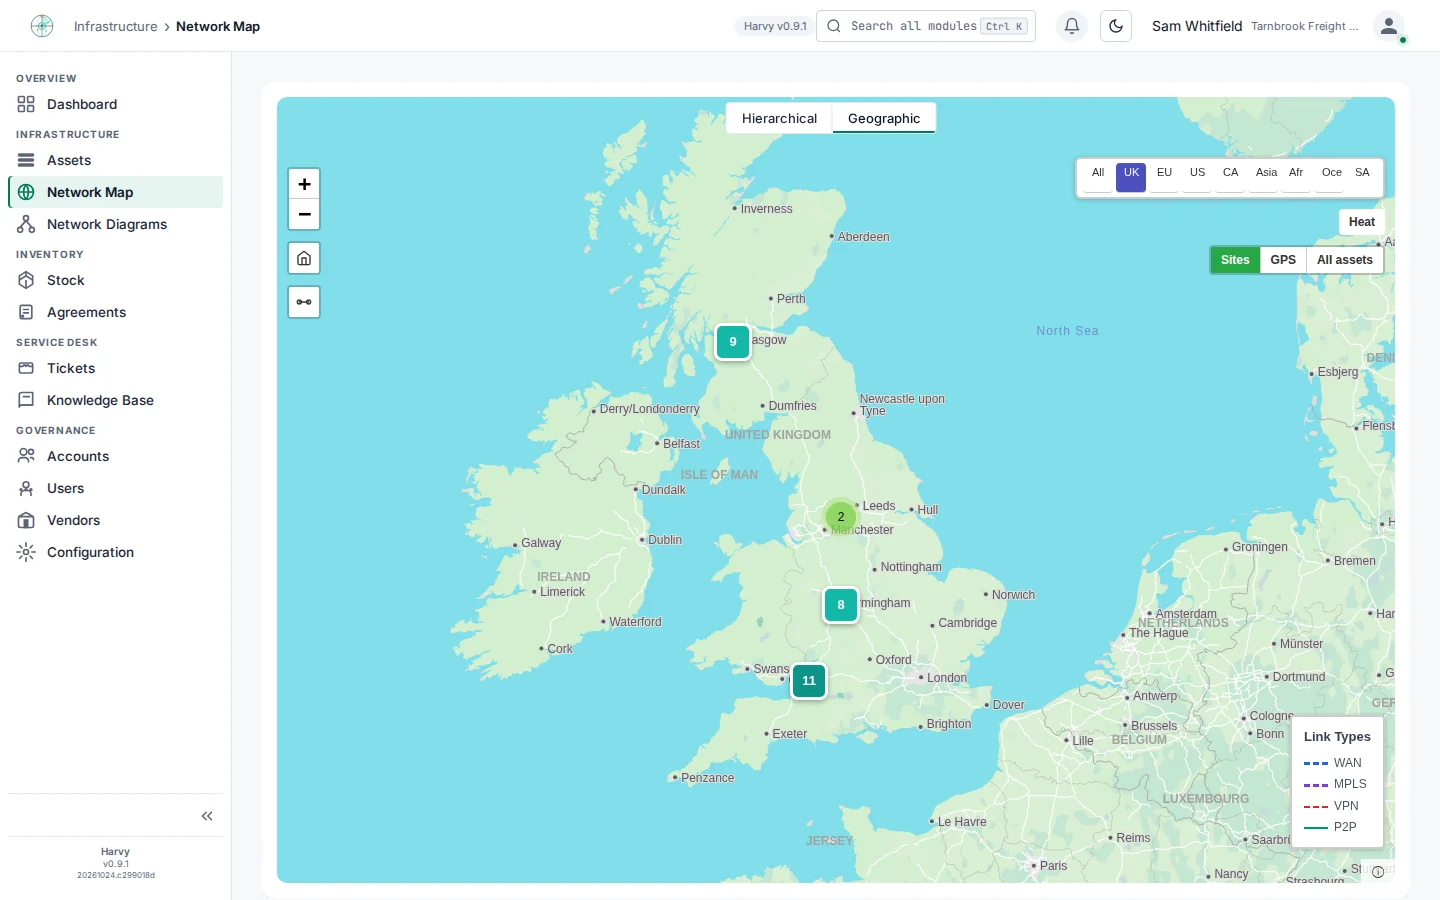Click the search all modules field
1440x900 pixels.
[x=926, y=26]
